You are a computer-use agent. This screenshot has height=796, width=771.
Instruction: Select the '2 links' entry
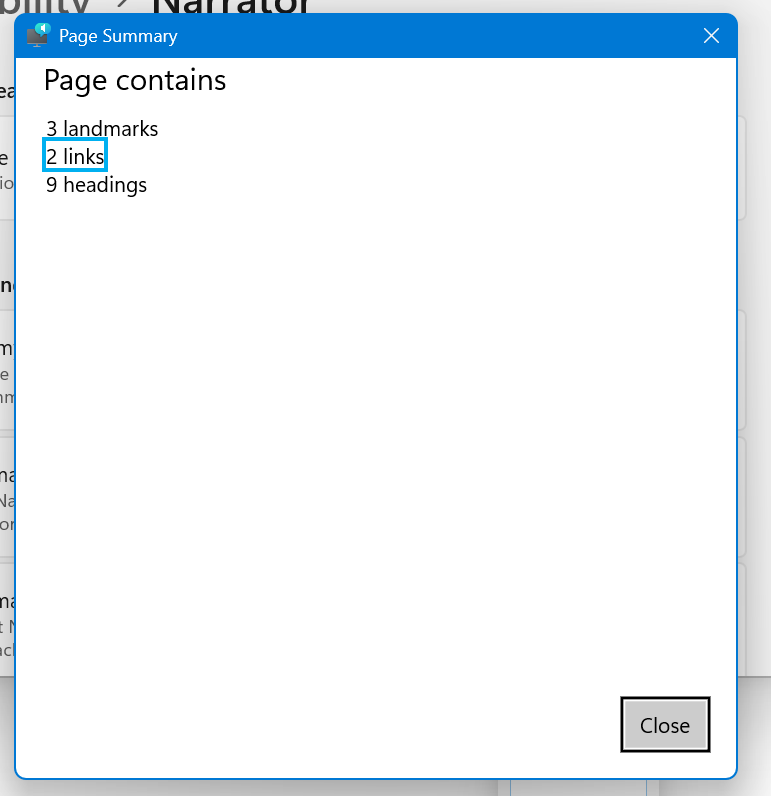coord(75,156)
